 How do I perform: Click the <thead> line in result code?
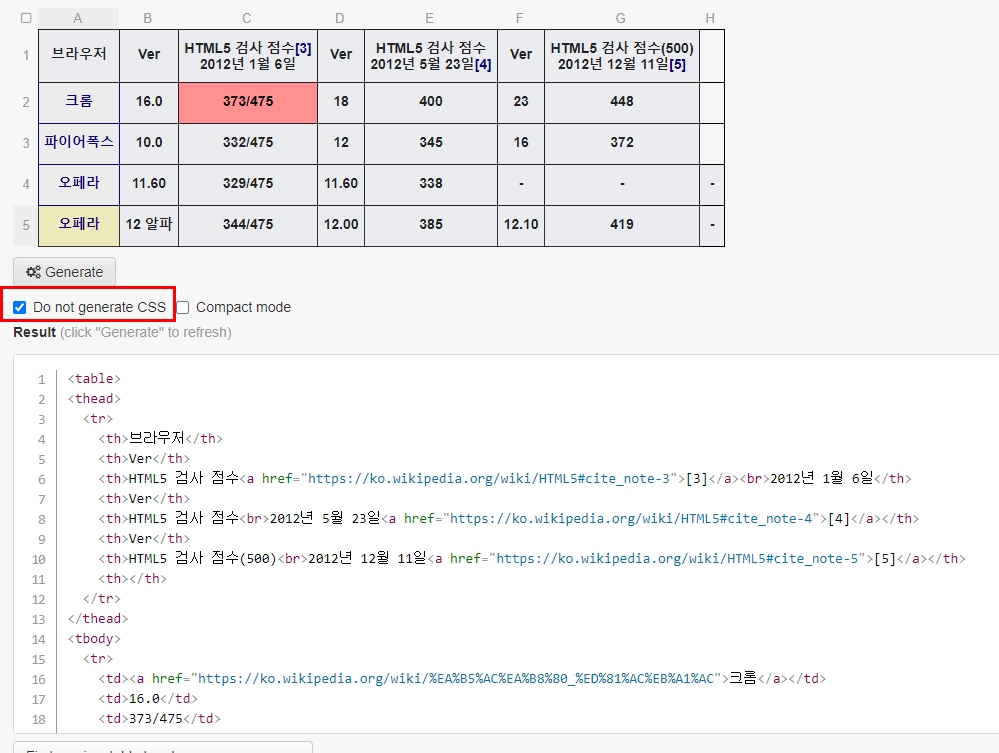click(94, 399)
